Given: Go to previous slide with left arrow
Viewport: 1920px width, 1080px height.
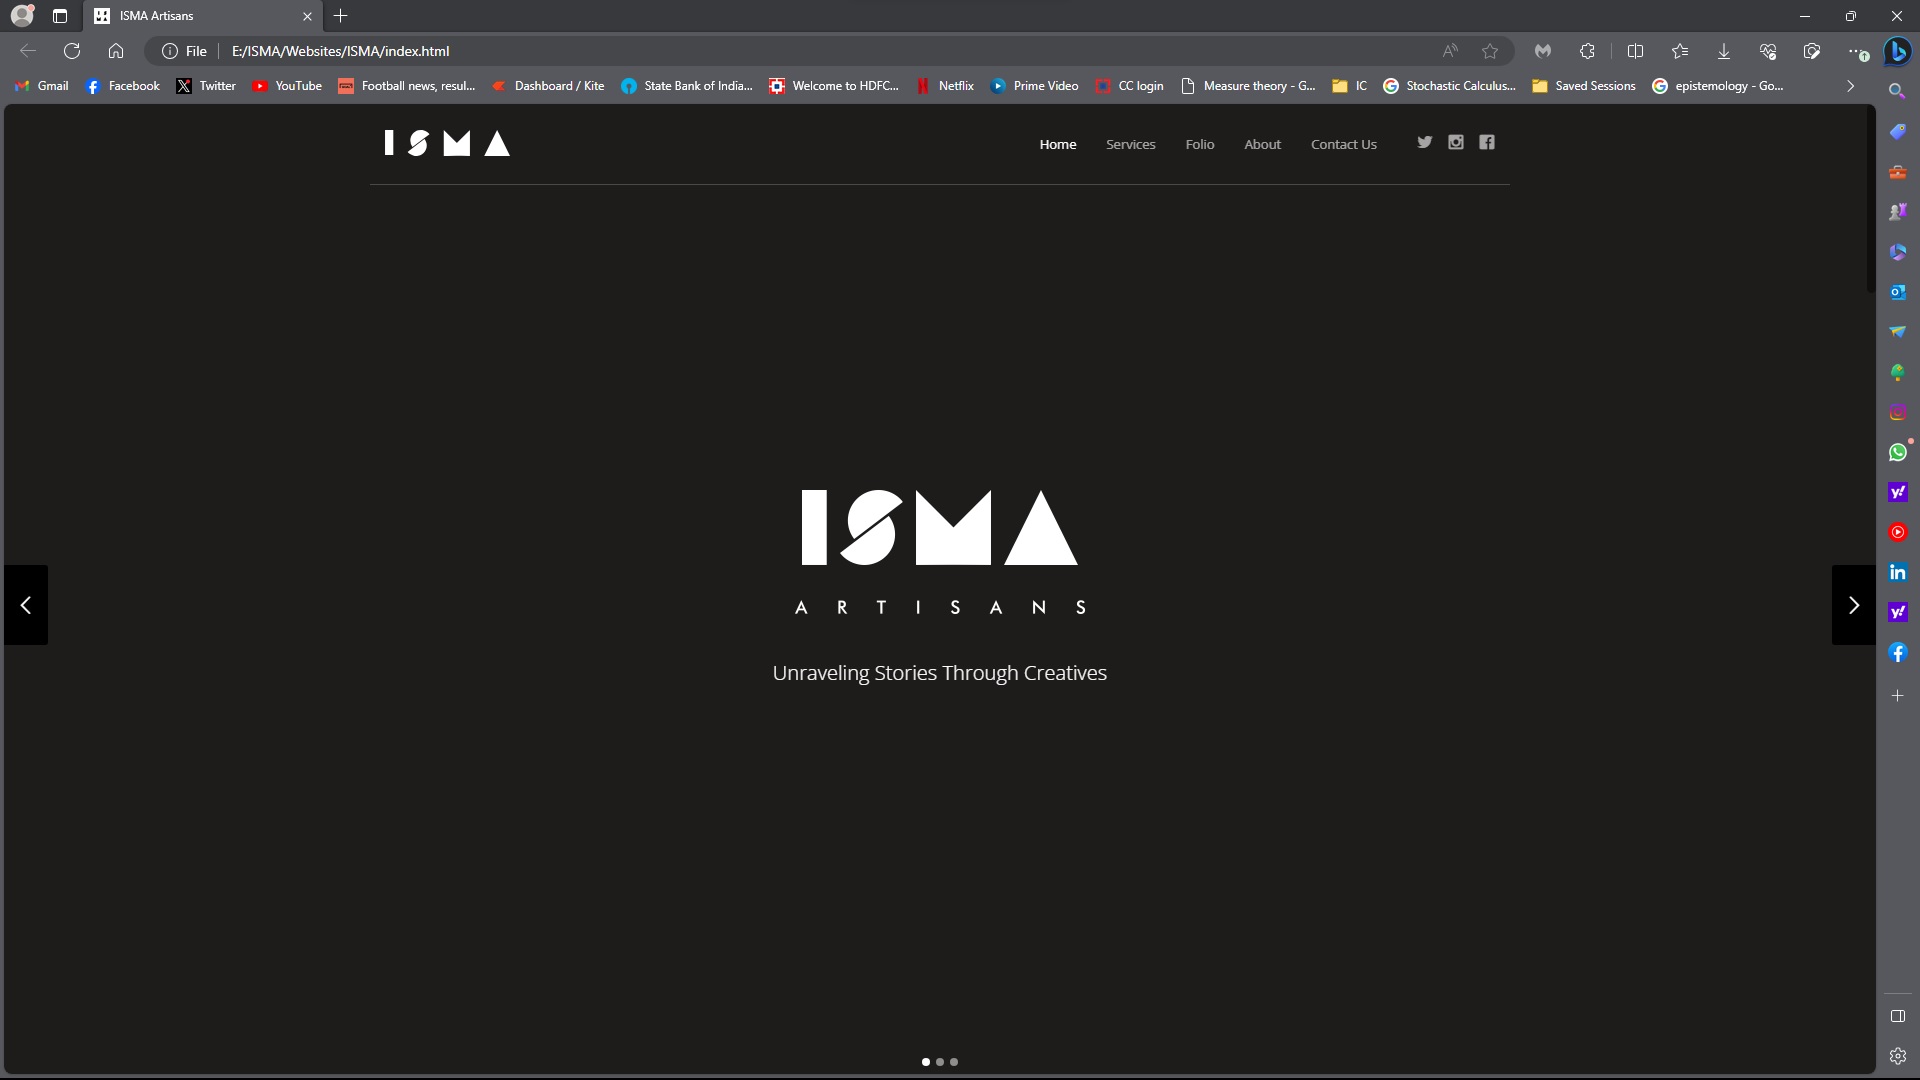Looking at the screenshot, I should 26,605.
